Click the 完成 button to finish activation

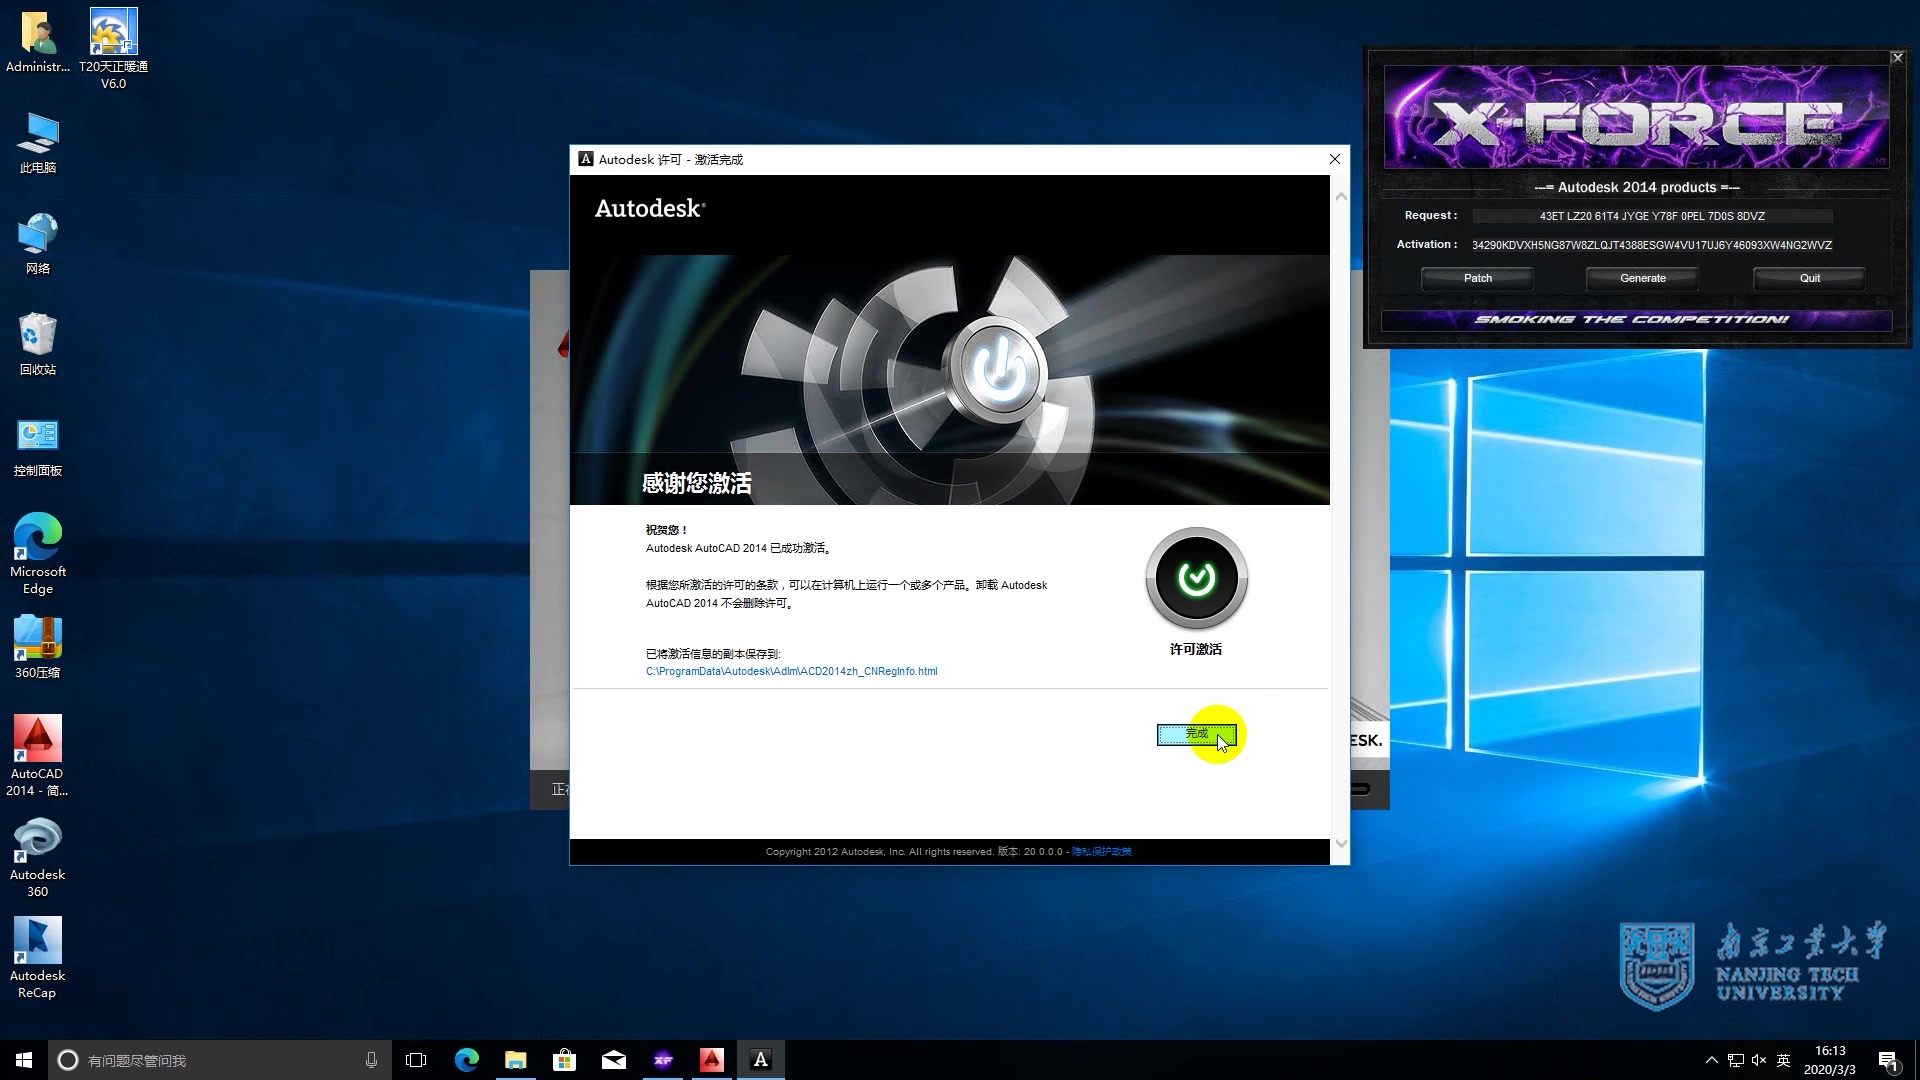(1197, 735)
